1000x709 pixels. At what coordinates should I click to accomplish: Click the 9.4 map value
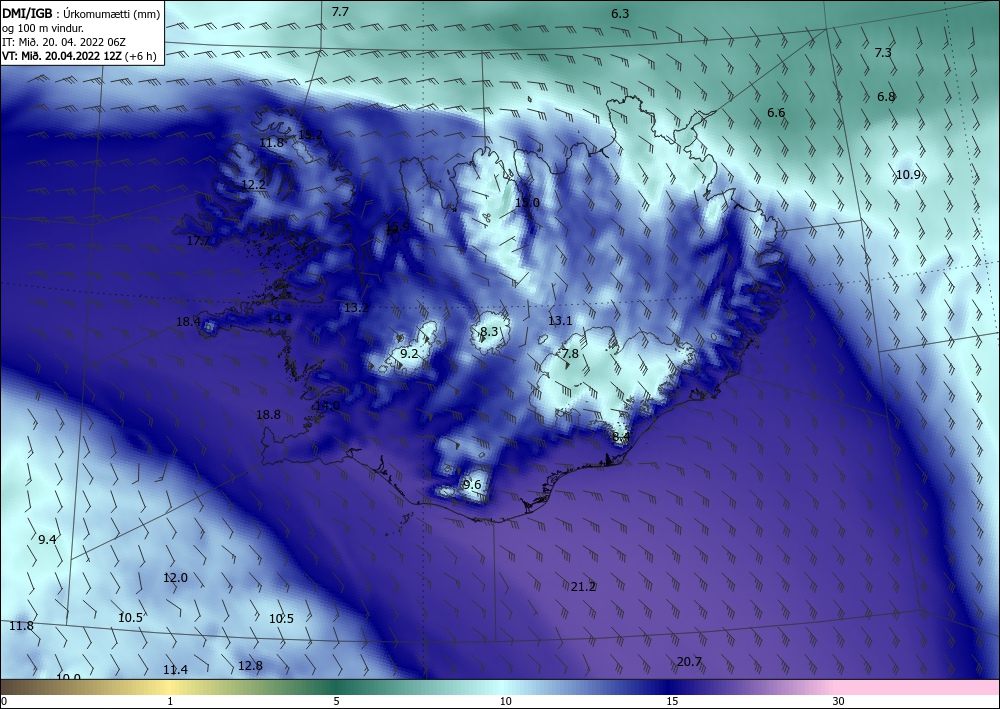(47, 539)
